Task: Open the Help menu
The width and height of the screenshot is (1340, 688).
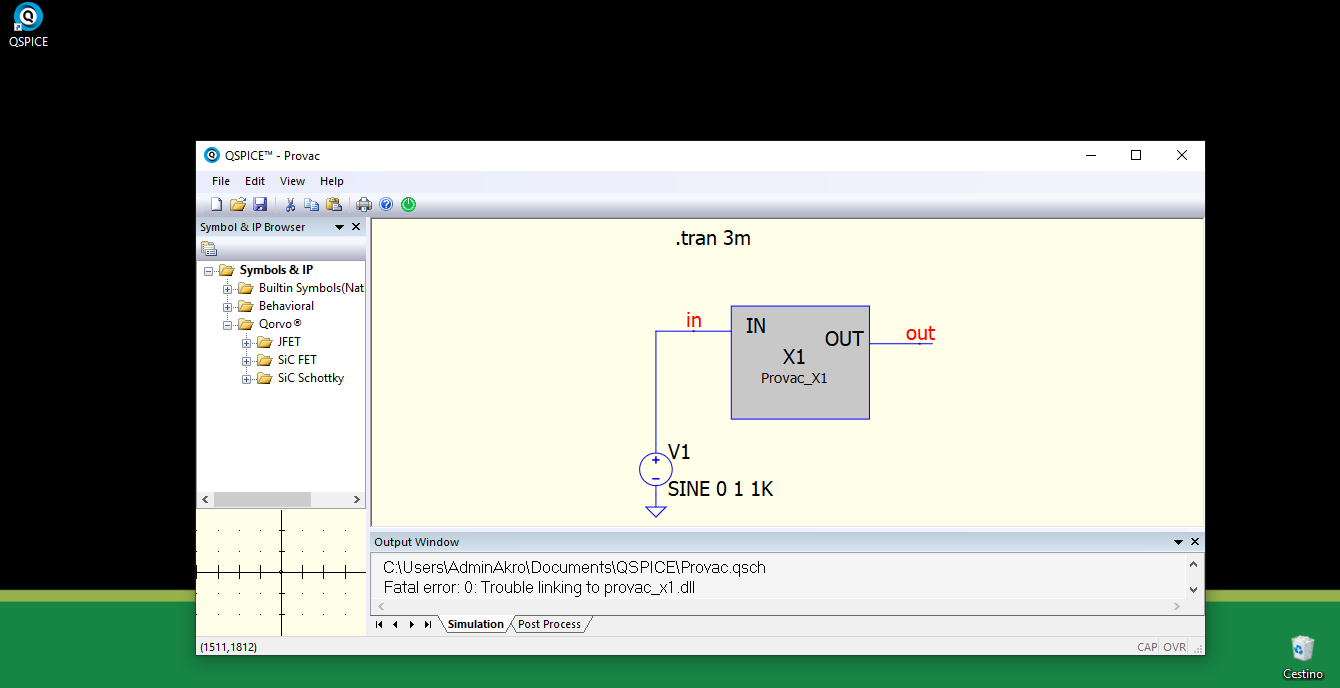Action: 332,181
